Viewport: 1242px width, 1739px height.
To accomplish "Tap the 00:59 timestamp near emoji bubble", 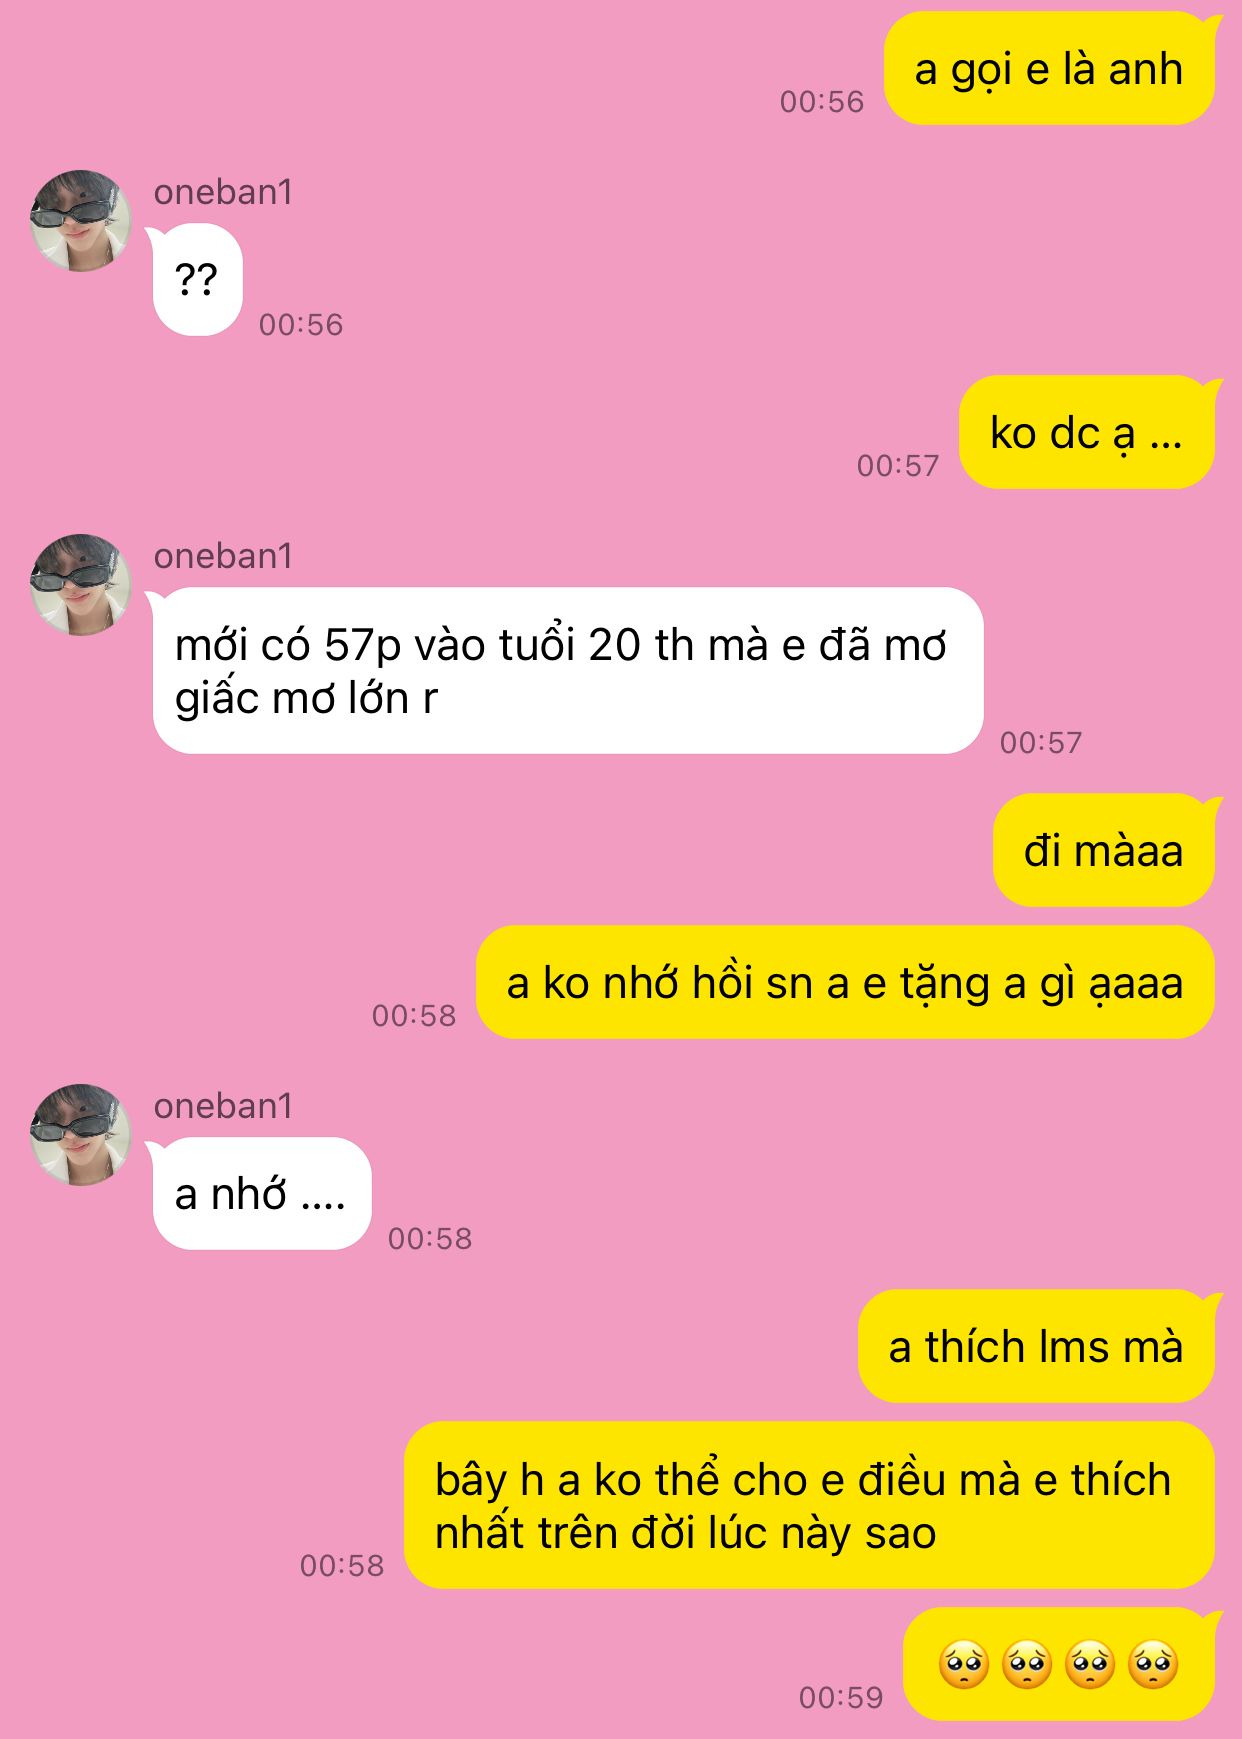I will pyautogui.click(x=841, y=1697).
